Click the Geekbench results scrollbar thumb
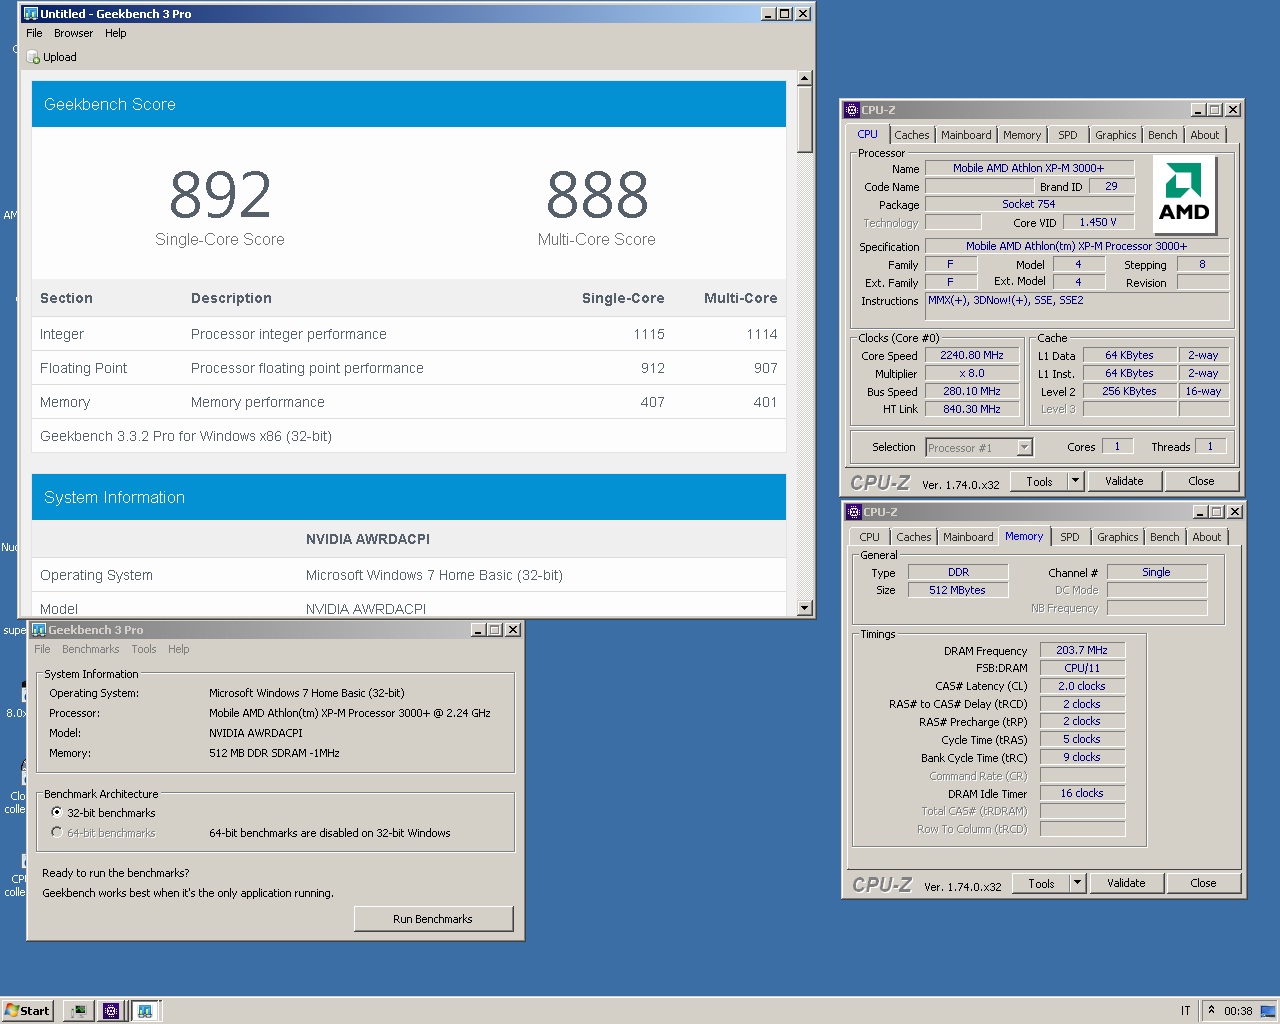 [x=805, y=119]
